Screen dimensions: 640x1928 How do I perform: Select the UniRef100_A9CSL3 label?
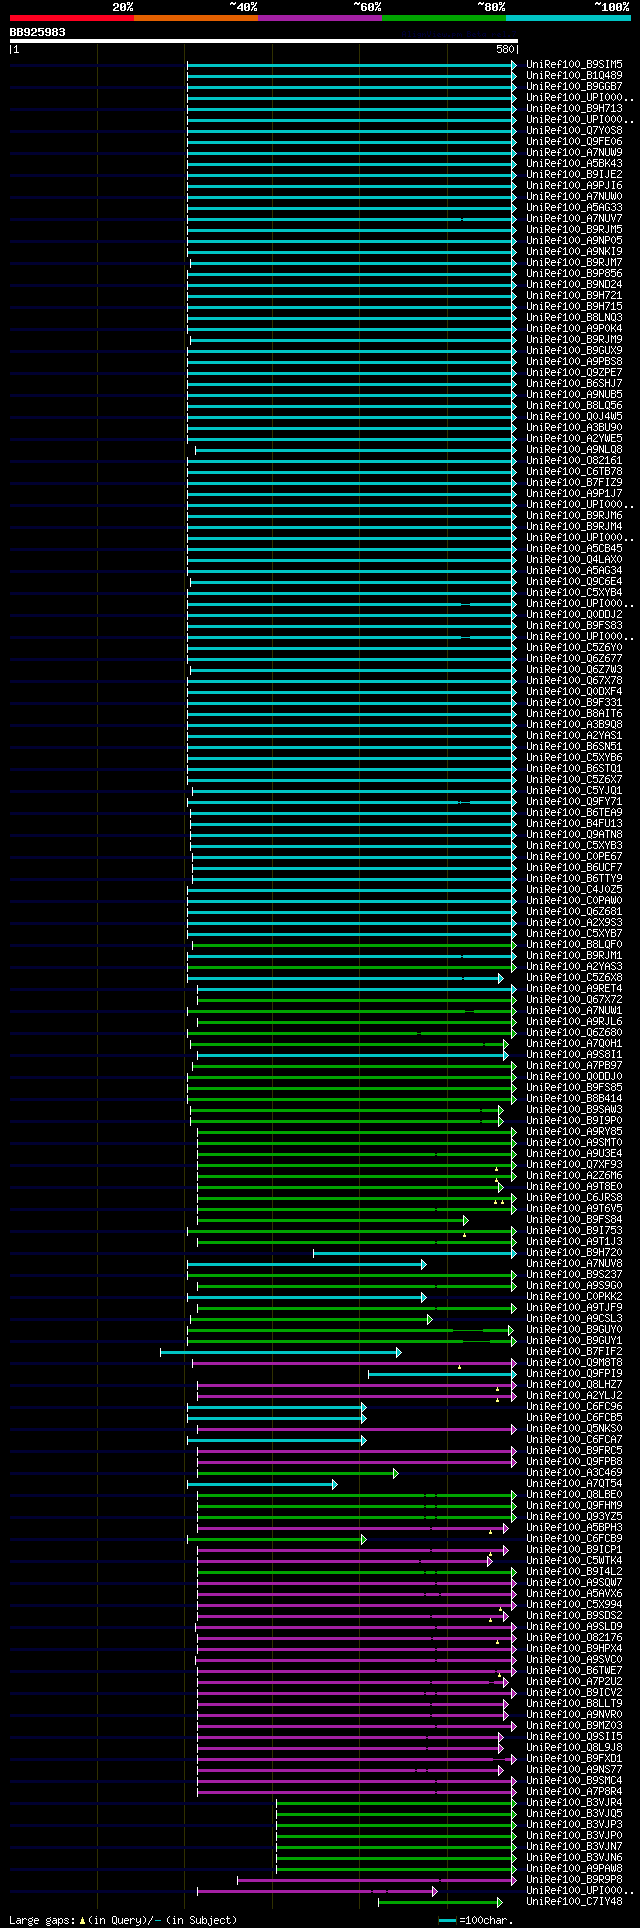click(574, 1318)
